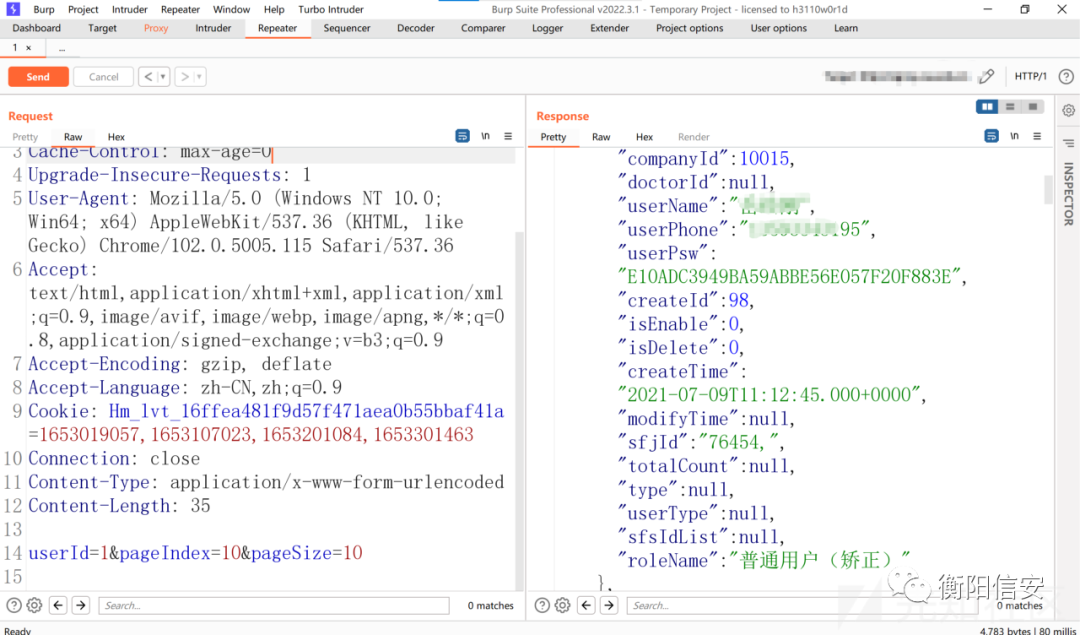The height and width of the screenshot is (635, 1080).
Task: Click the Request search field
Action: [x=274, y=605]
